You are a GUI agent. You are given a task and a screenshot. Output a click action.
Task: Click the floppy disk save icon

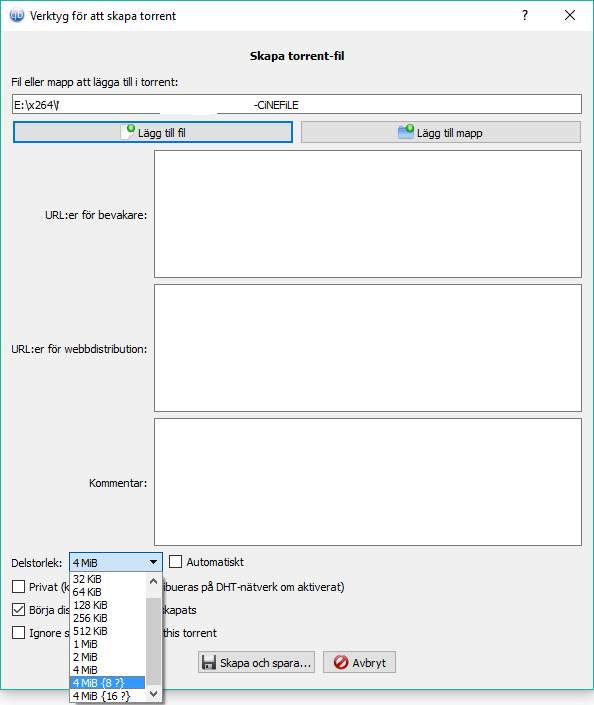(209, 662)
